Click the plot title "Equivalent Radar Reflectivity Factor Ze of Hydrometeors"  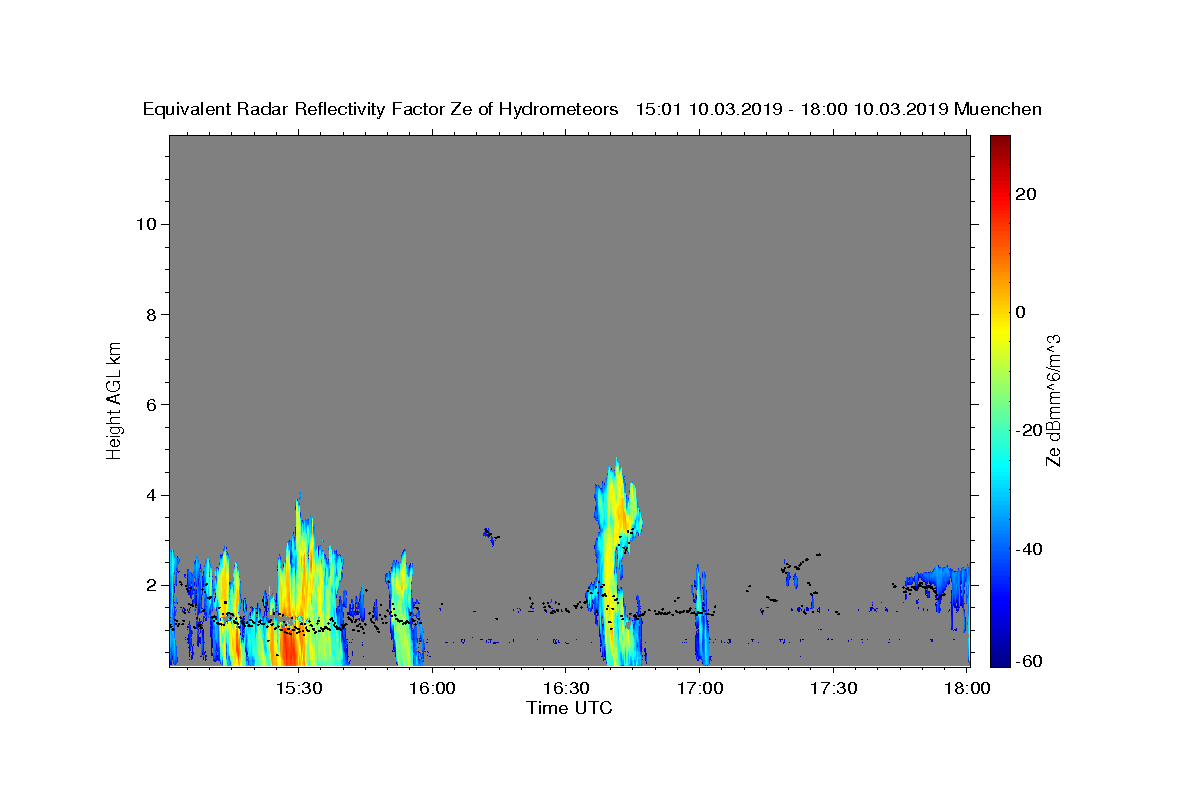click(381, 109)
